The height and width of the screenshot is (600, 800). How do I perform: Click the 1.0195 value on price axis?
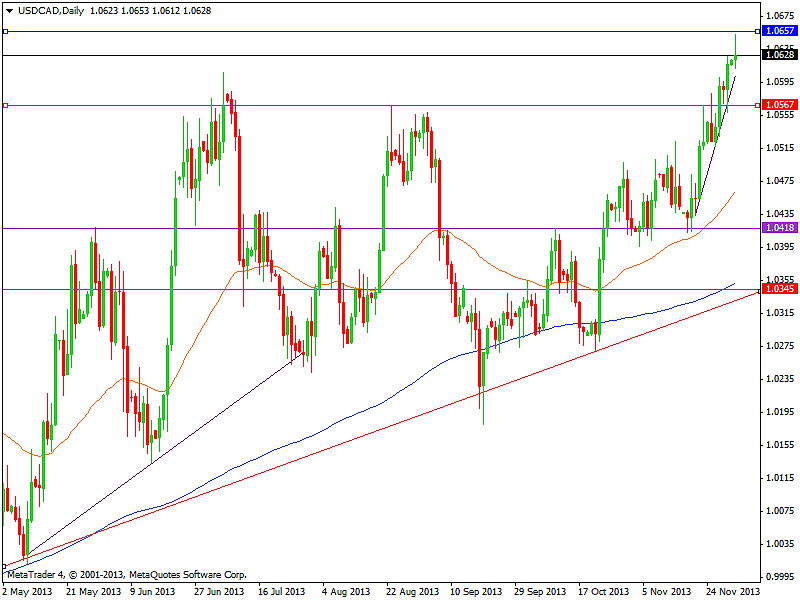[x=780, y=412]
